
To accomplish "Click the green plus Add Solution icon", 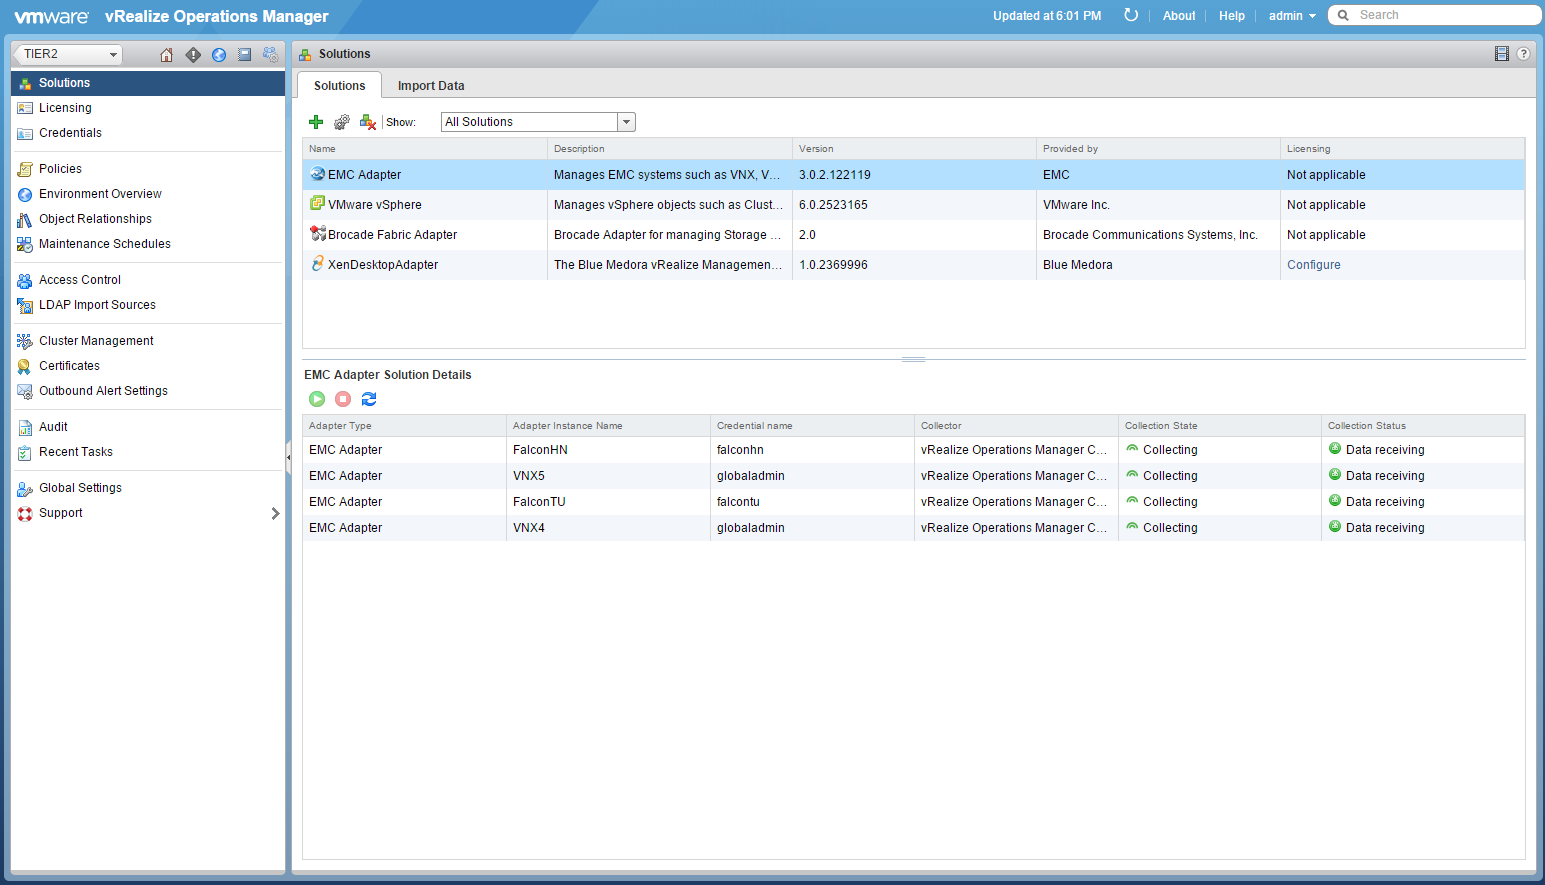I will click(x=316, y=122).
